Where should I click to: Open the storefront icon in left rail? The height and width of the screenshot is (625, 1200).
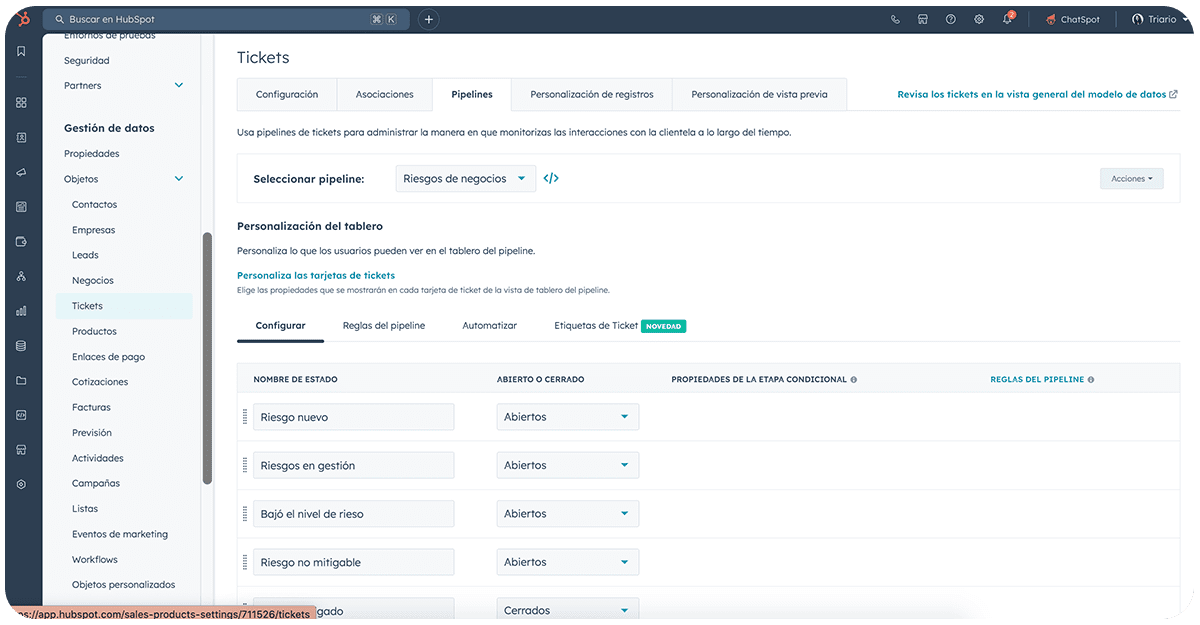(x=22, y=450)
